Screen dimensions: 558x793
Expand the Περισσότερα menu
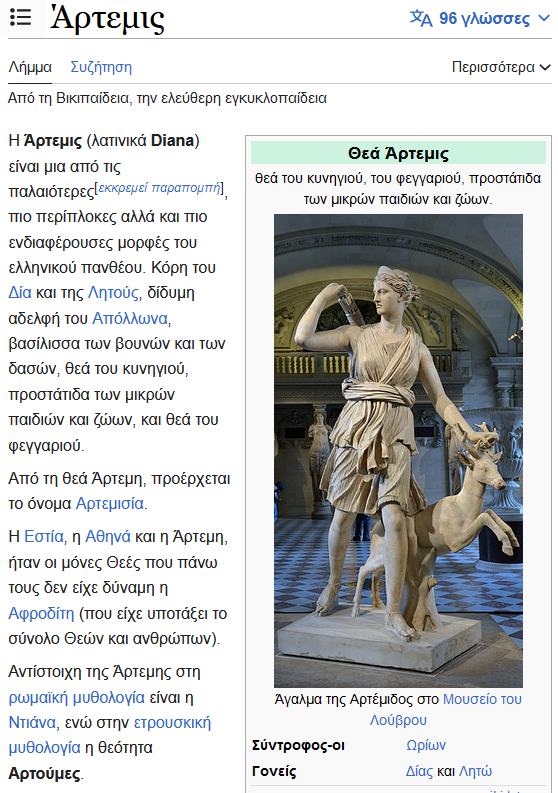click(501, 67)
